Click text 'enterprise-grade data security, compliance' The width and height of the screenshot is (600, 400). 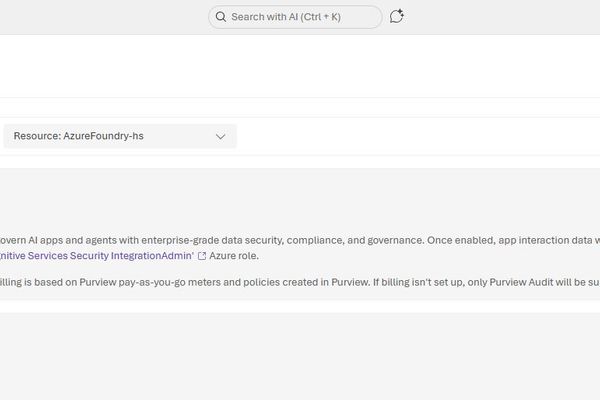(x=243, y=240)
